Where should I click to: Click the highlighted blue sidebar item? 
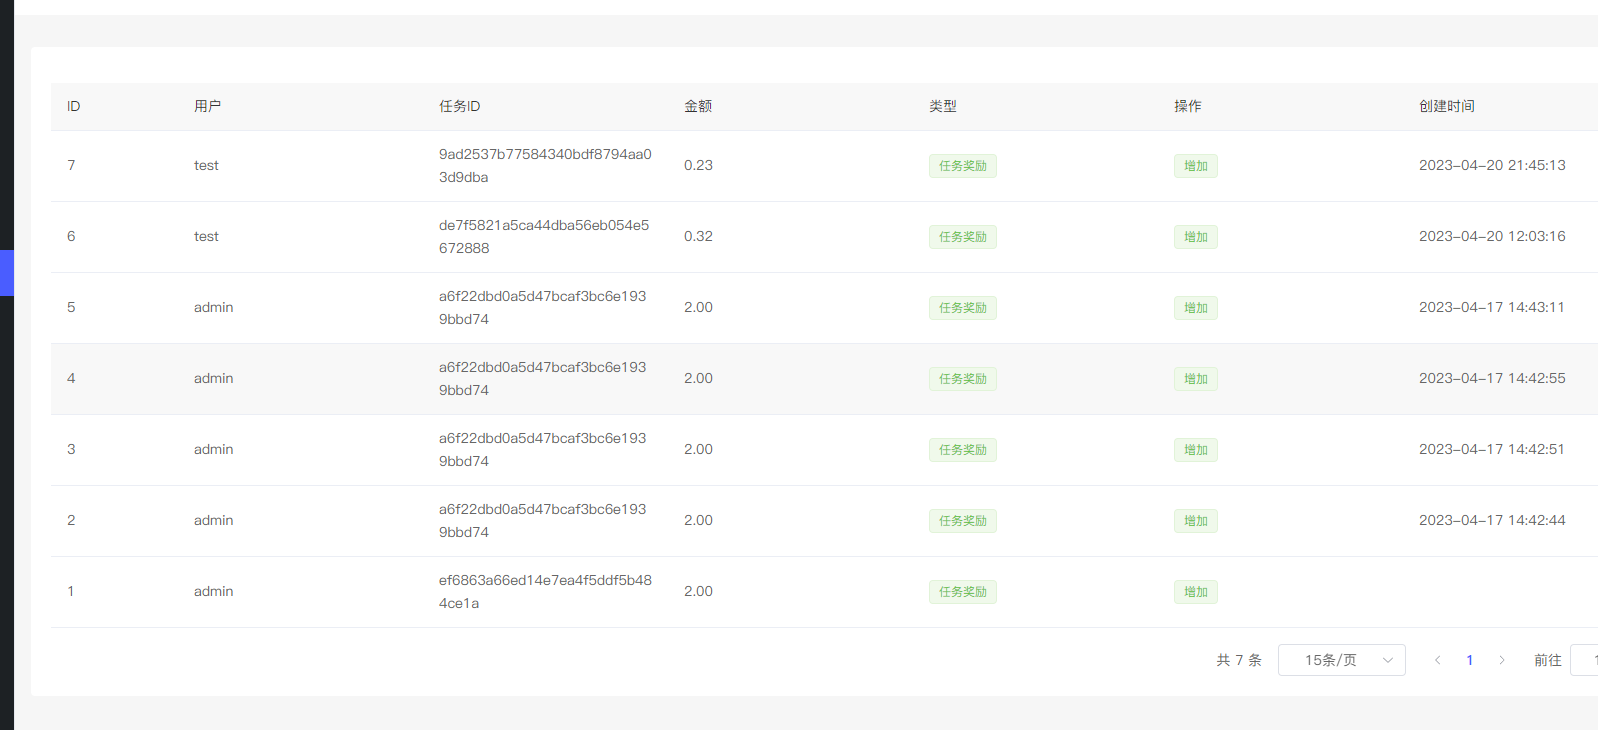click(x=6, y=273)
